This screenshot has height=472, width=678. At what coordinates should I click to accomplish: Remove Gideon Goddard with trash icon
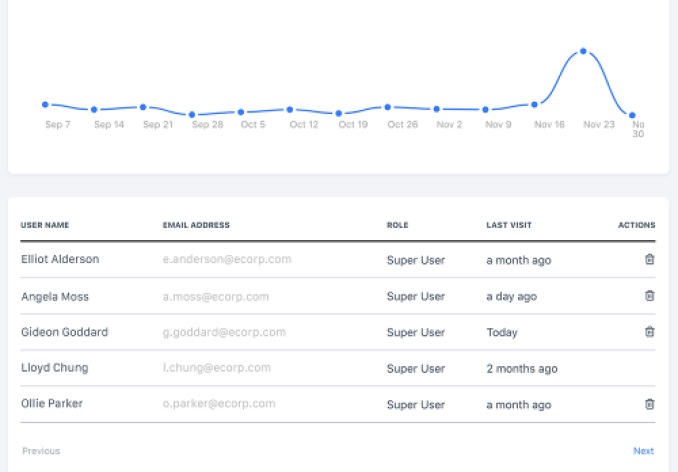pyautogui.click(x=649, y=332)
